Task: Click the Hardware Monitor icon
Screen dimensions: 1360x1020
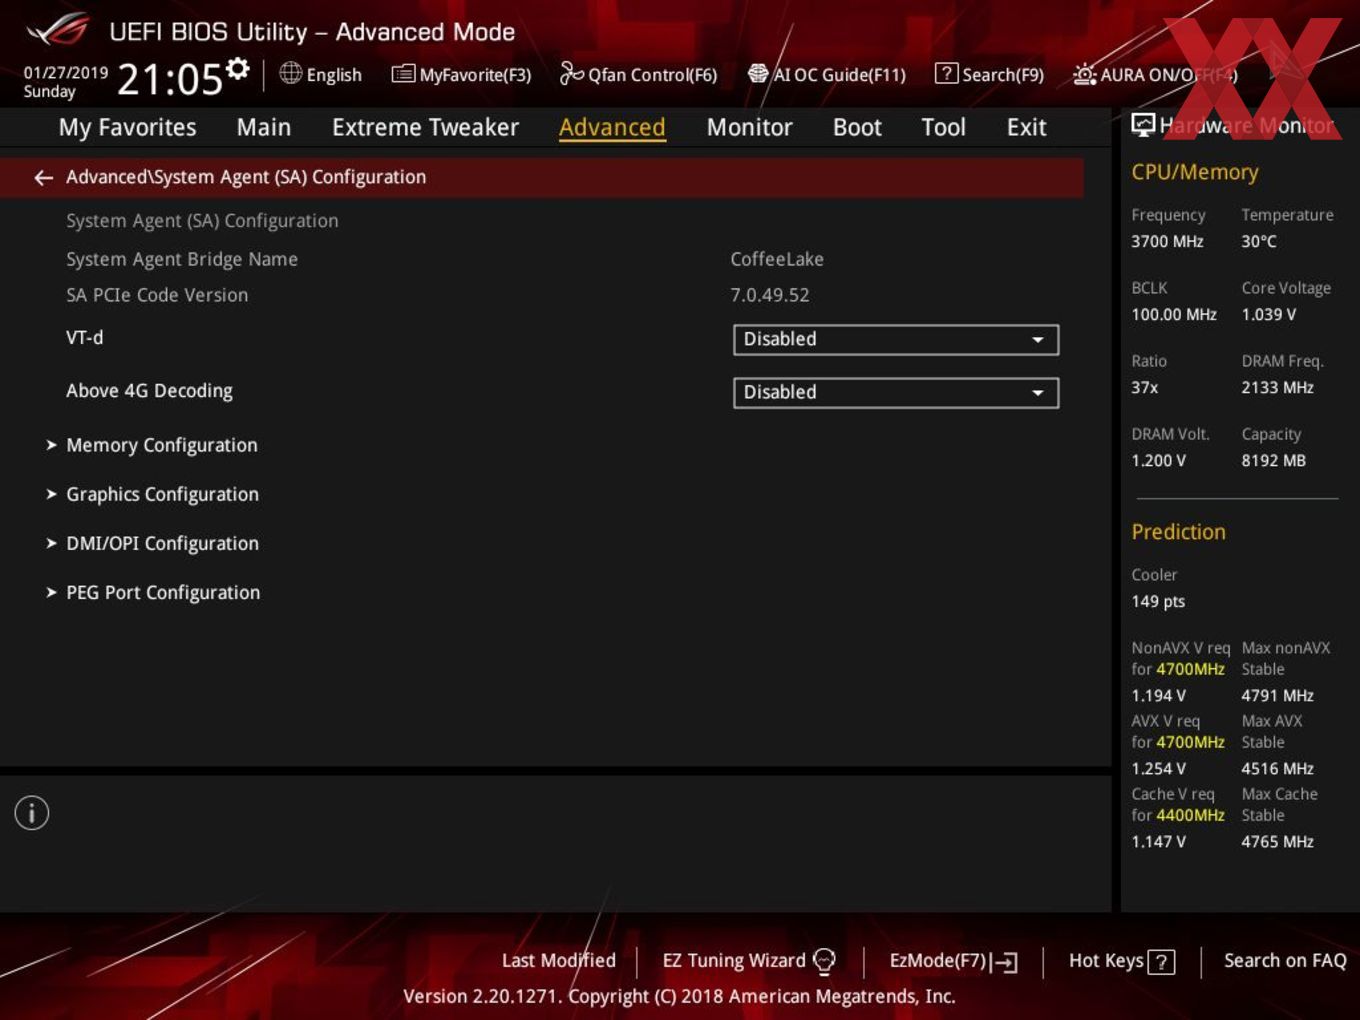Action: pos(1143,125)
